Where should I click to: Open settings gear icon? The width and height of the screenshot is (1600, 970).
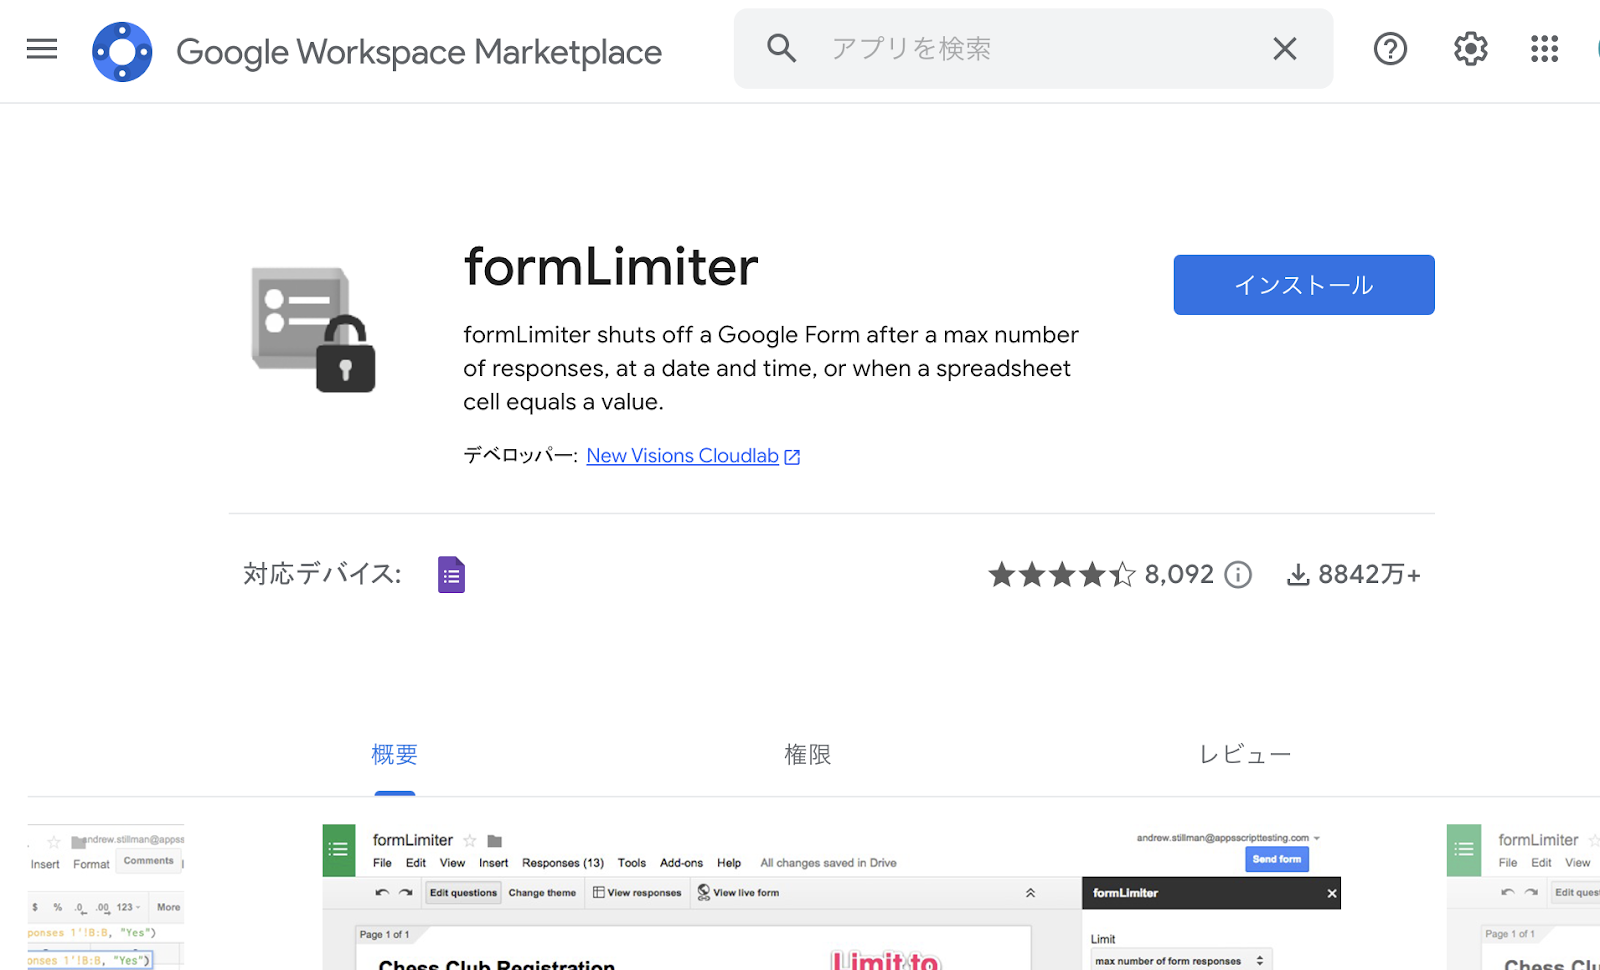[x=1470, y=48]
